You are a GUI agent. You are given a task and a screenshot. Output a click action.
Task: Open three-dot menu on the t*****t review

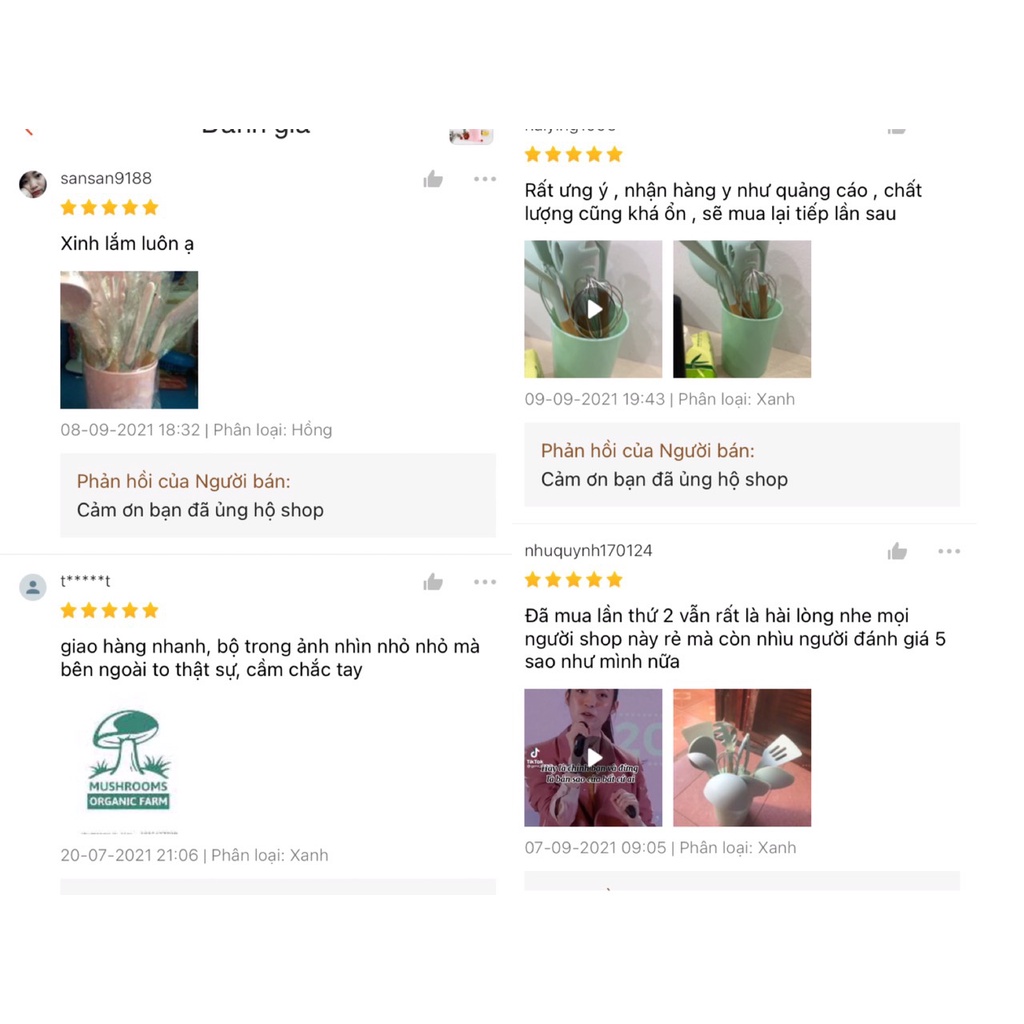485,582
